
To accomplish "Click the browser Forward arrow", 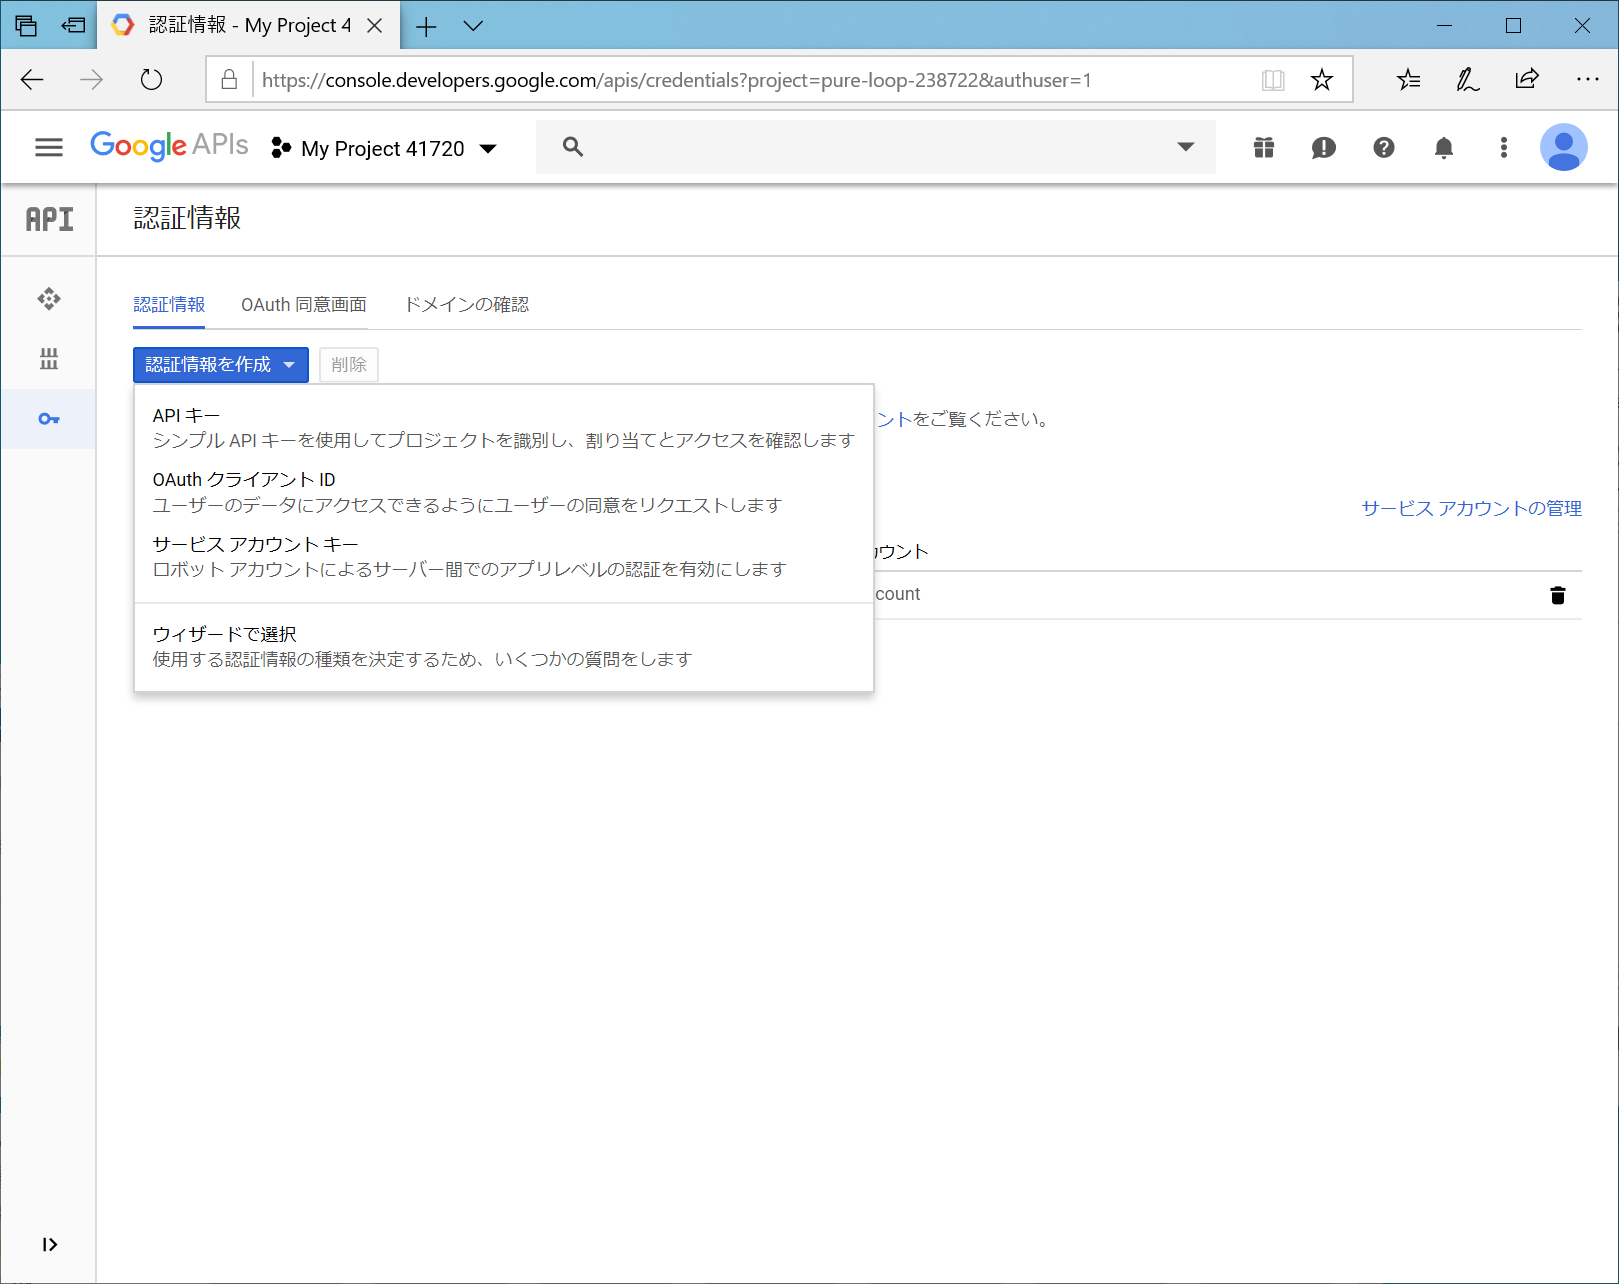I will pos(91,80).
